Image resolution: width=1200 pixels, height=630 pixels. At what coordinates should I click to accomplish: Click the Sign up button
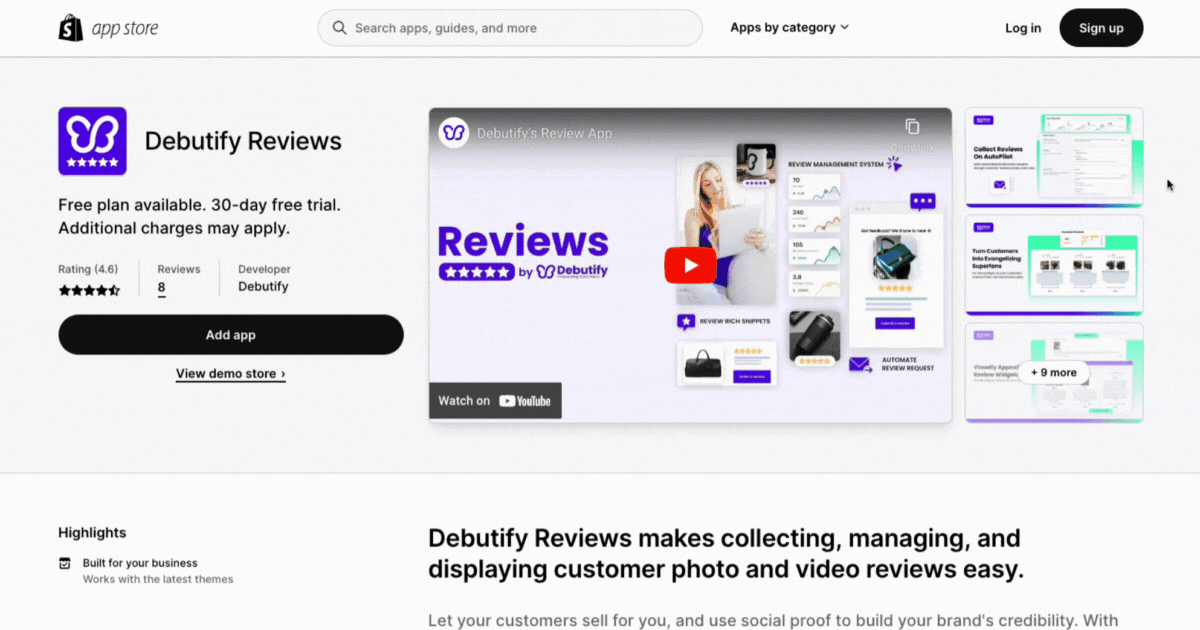click(x=1101, y=28)
